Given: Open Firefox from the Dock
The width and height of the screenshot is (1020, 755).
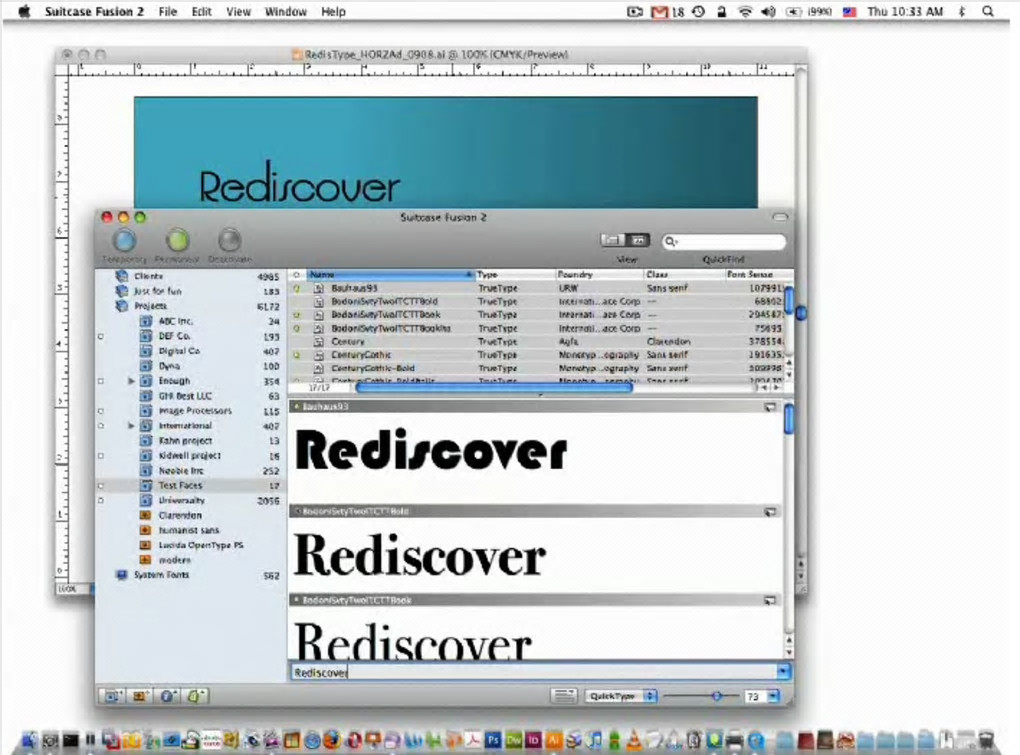Looking at the screenshot, I should point(332,740).
